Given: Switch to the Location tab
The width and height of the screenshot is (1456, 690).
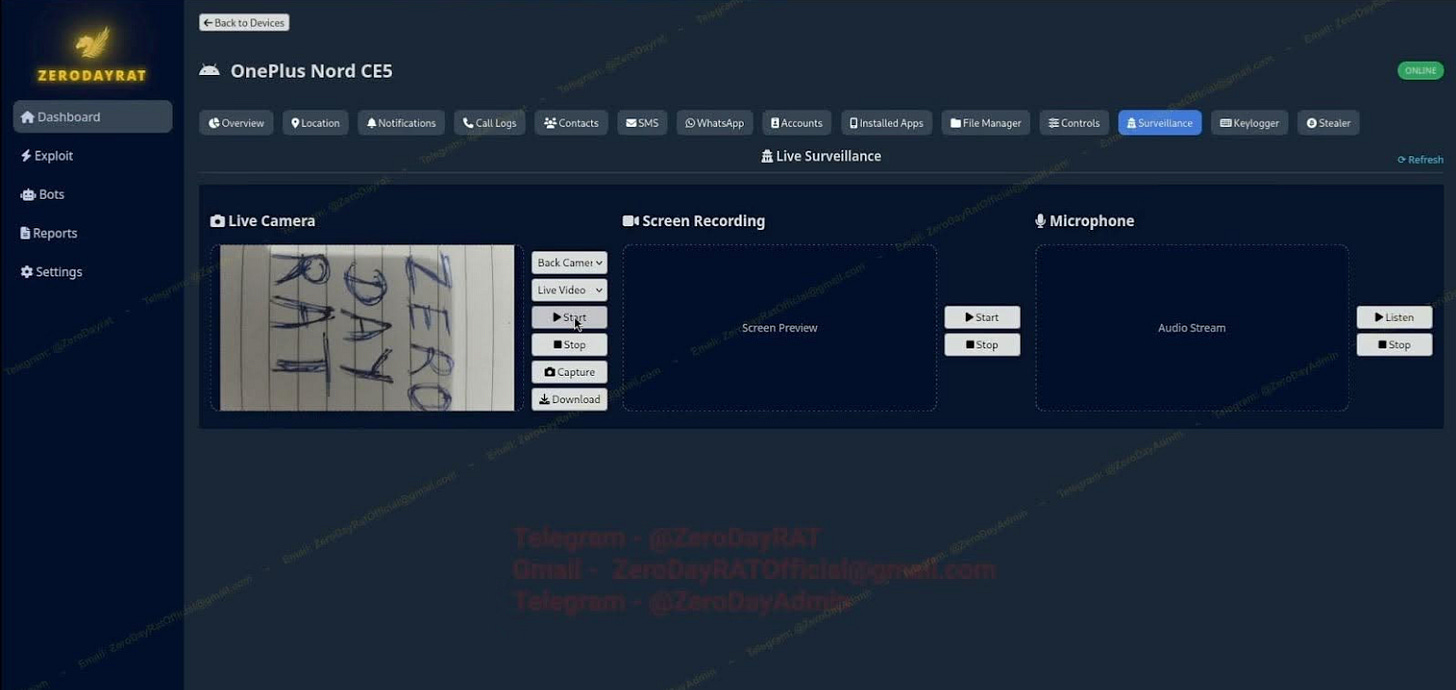Looking at the screenshot, I should (x=315, y=123).
